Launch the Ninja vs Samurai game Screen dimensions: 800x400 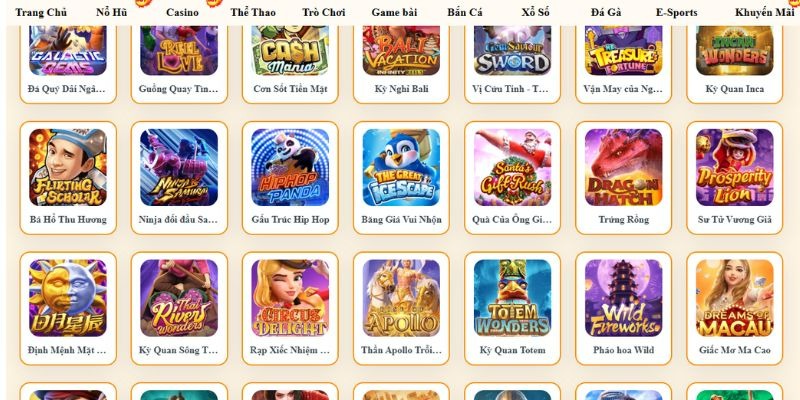[x=179, y=167]
